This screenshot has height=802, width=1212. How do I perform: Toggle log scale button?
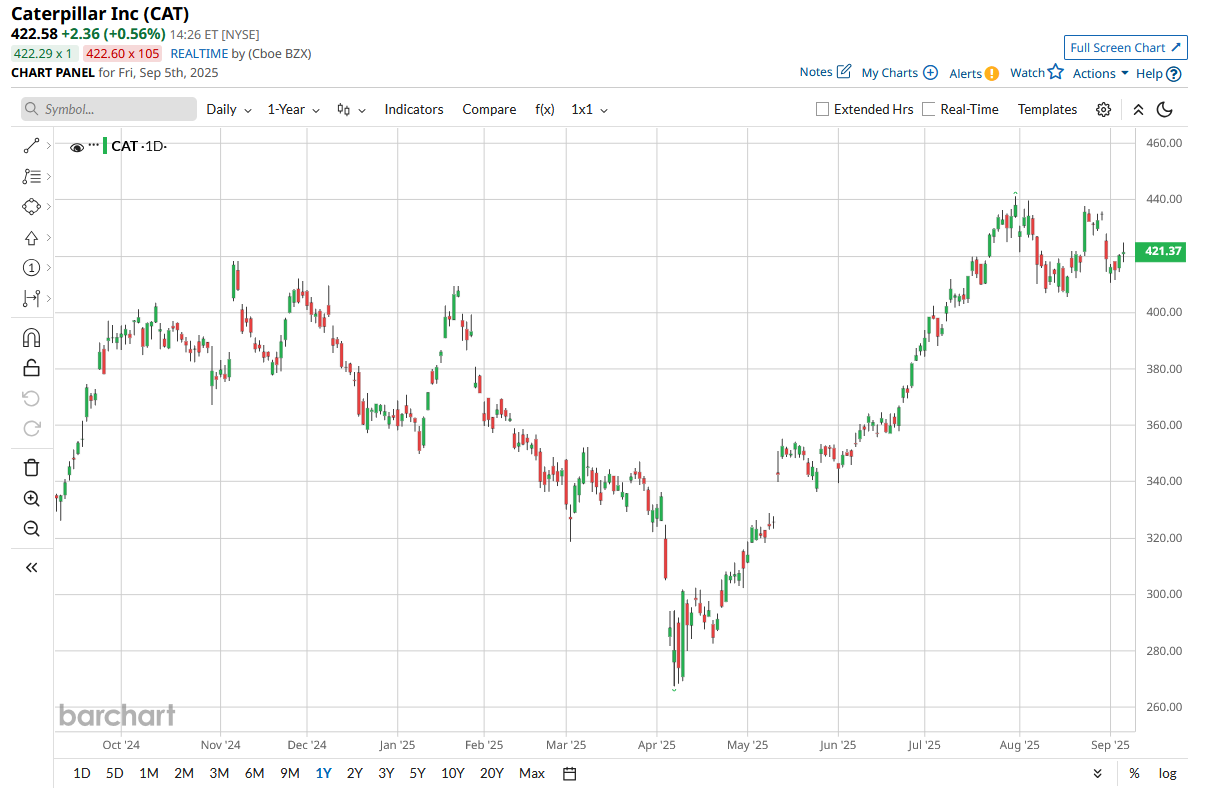[1167, 774]
